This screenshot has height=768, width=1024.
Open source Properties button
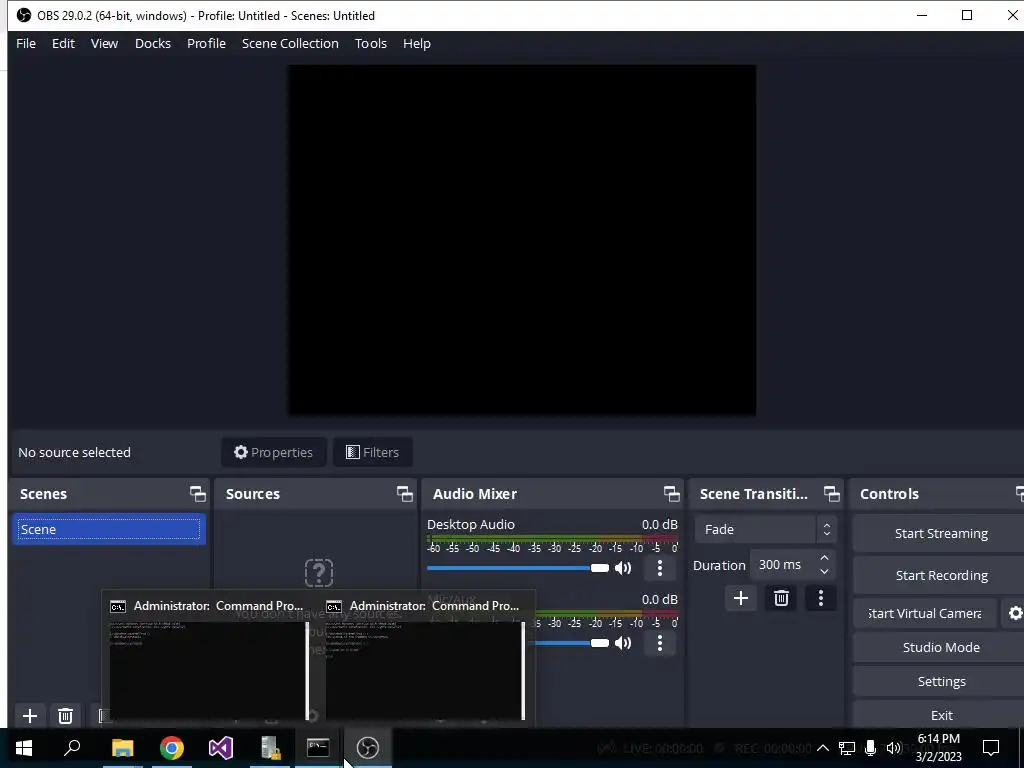tap(274, 452)
